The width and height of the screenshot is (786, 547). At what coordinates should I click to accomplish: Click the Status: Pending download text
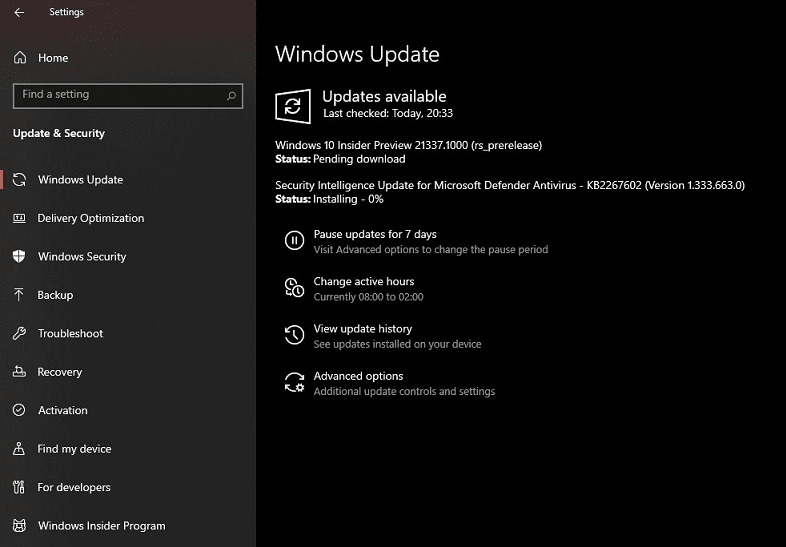(340, 159)
